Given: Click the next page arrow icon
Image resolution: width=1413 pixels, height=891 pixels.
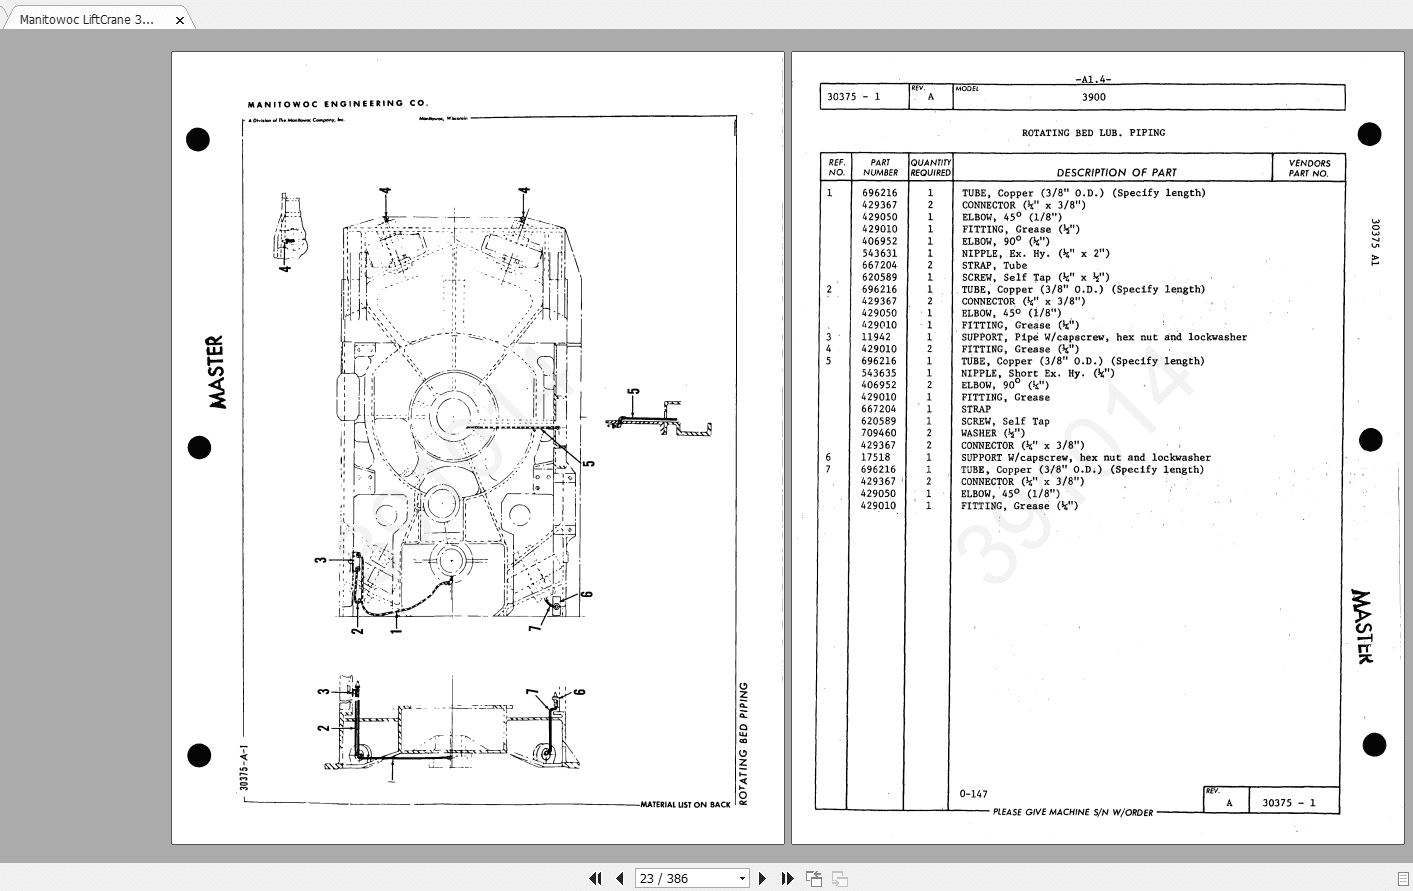Looking at the screenshot, I should pos(761,878).
